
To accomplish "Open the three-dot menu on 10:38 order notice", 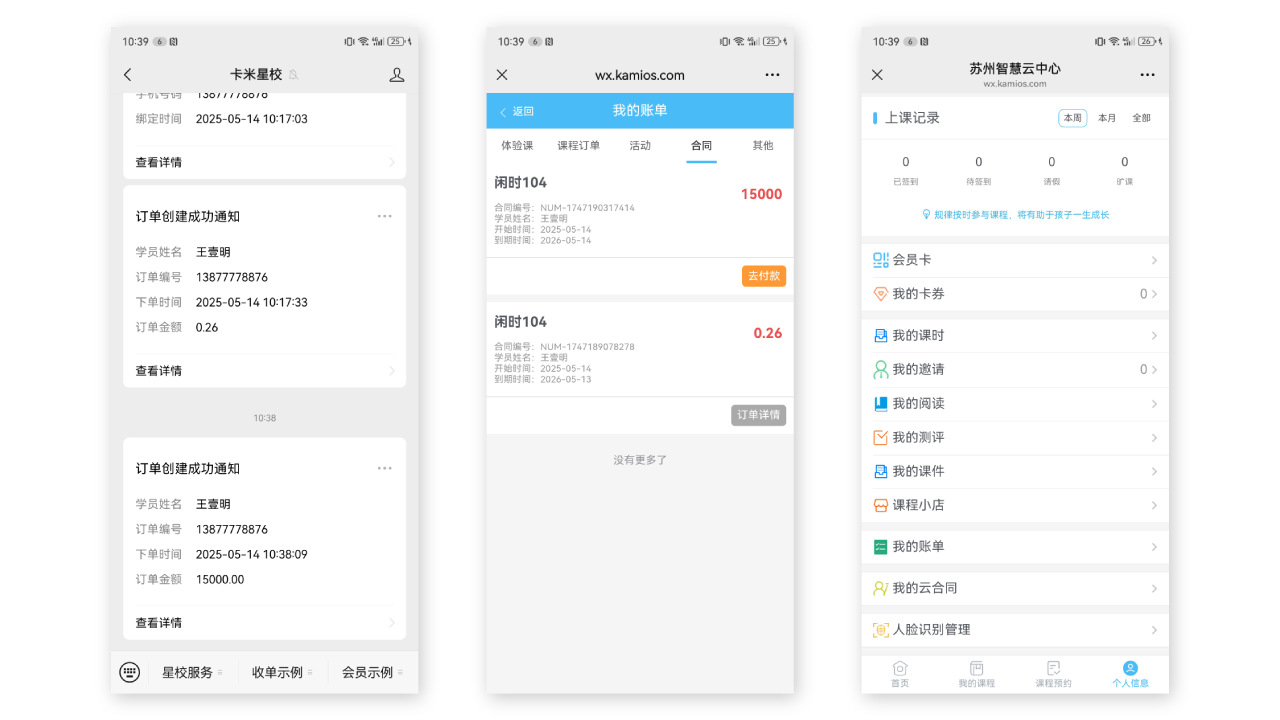I will (385, 468).
